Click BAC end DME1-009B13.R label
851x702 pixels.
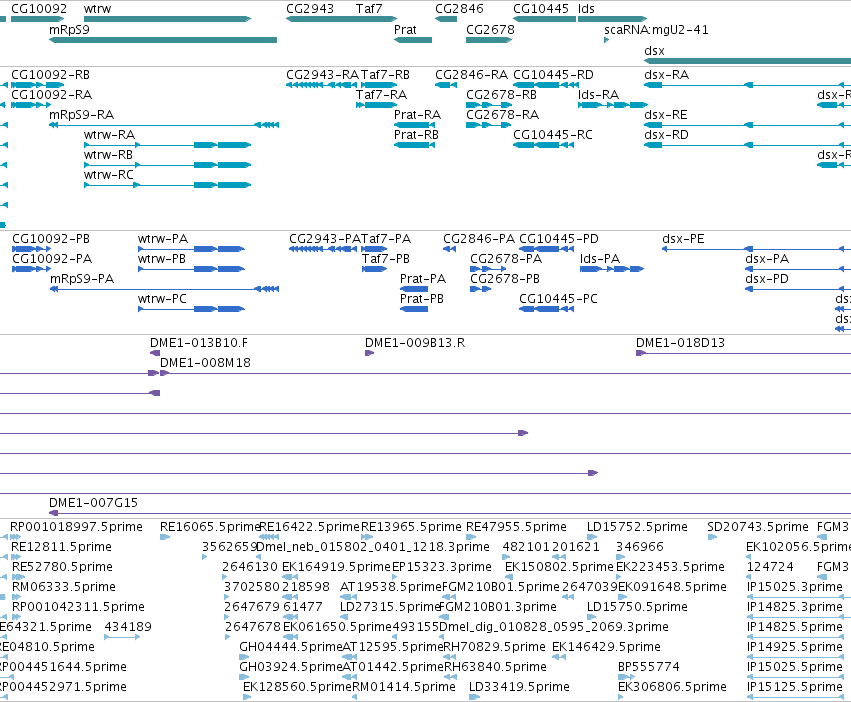[x=415, y=343]
